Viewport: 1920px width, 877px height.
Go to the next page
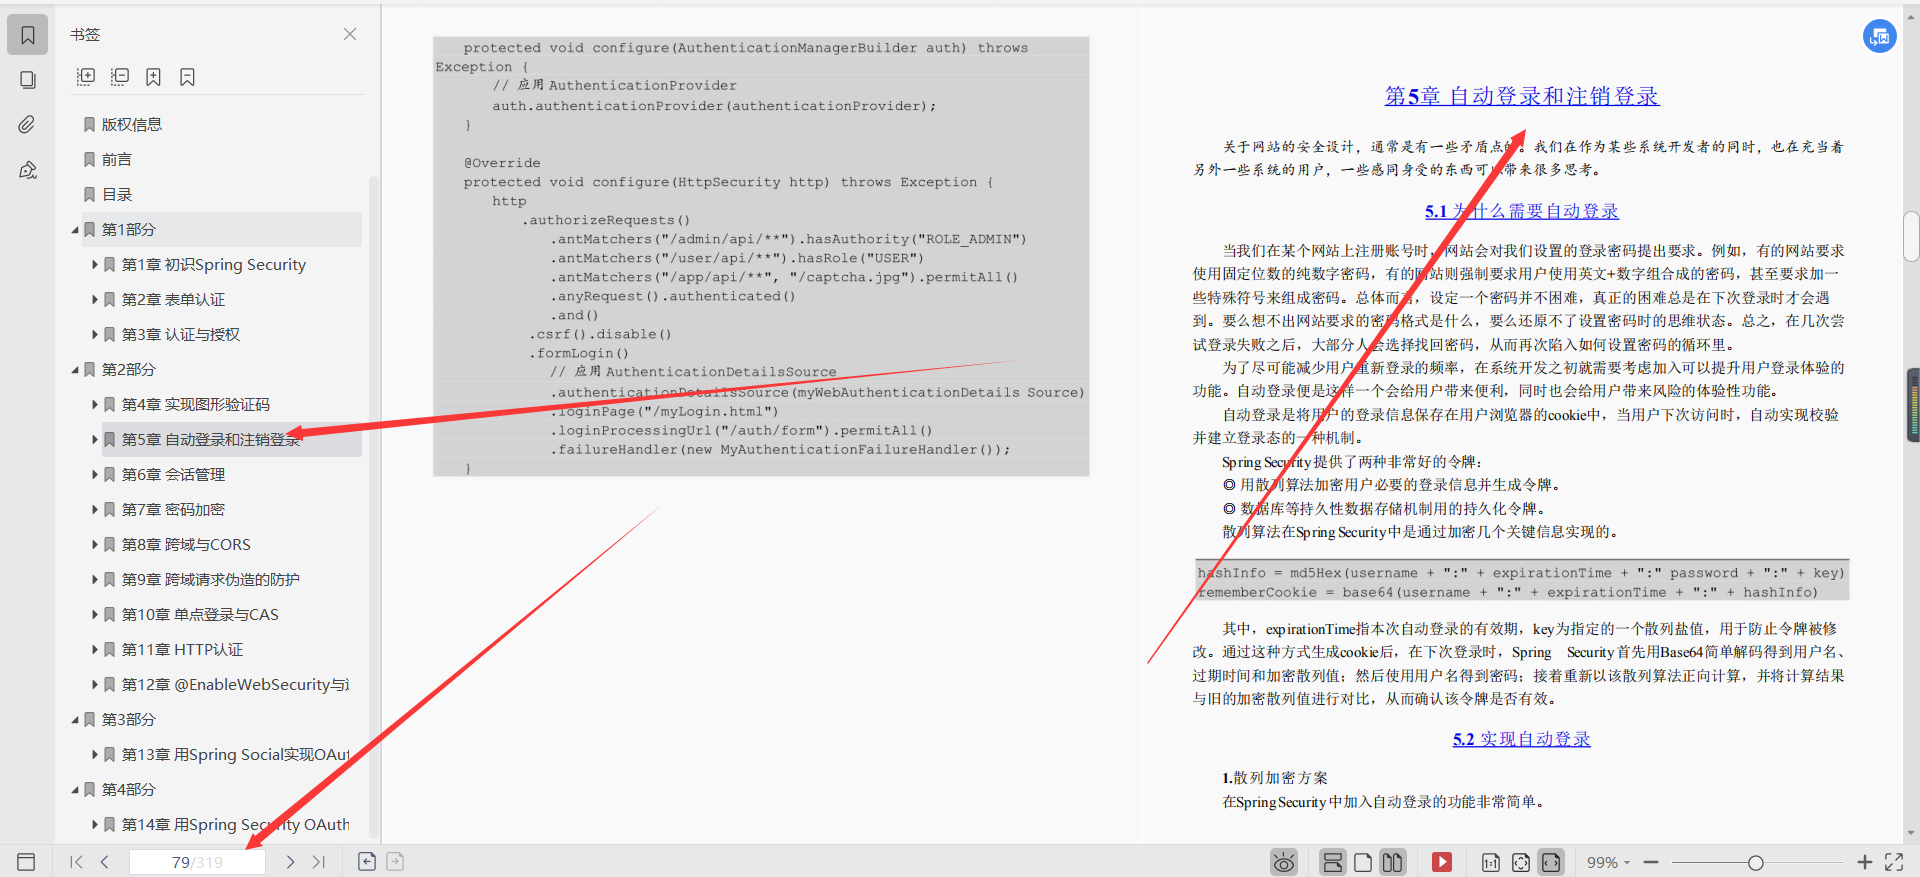pos(290,862)
